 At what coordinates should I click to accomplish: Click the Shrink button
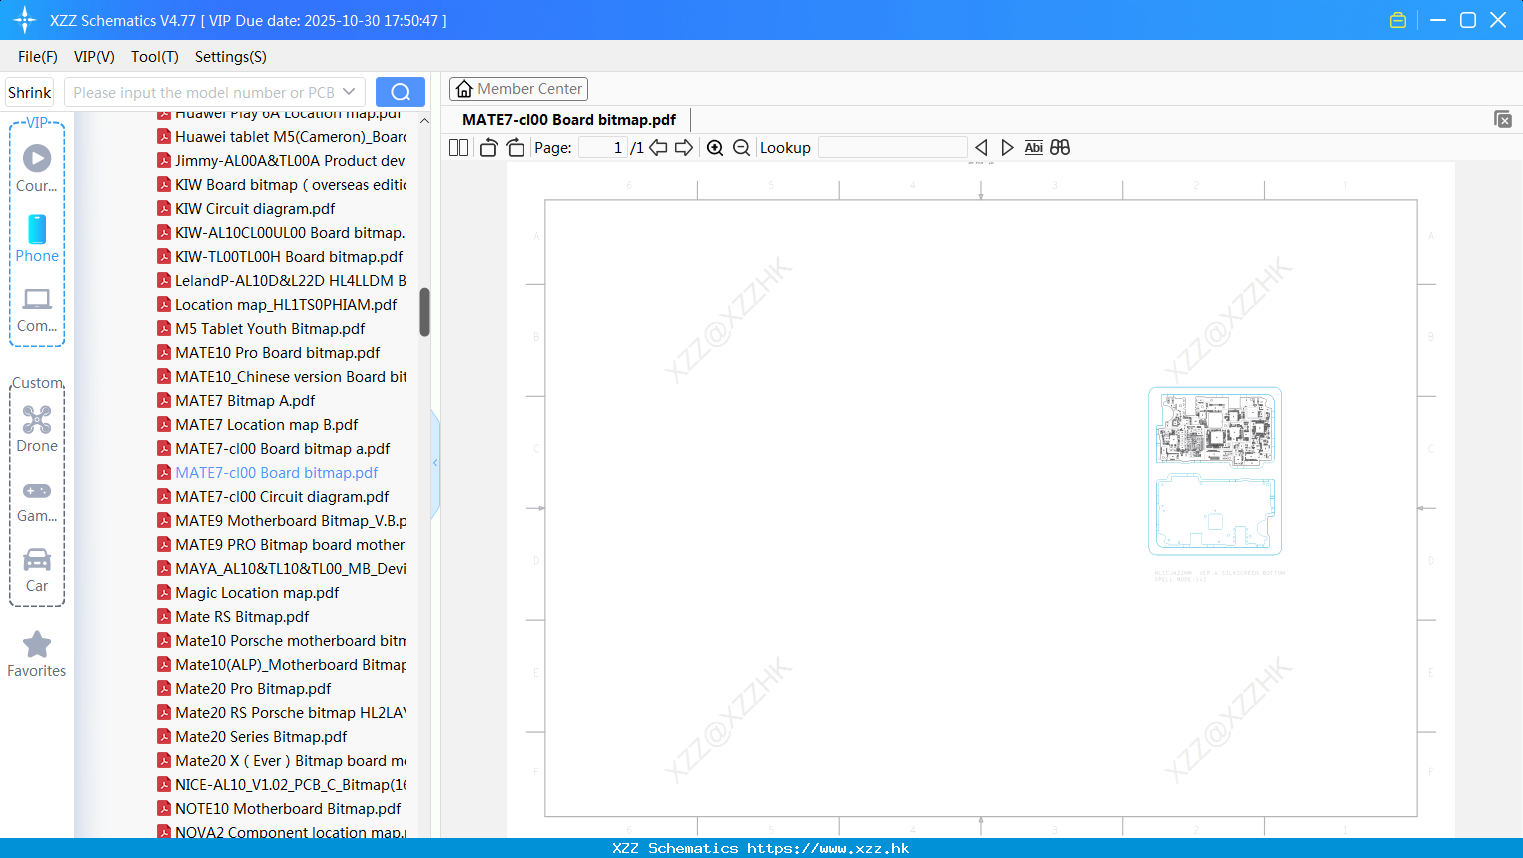(29, 92)
